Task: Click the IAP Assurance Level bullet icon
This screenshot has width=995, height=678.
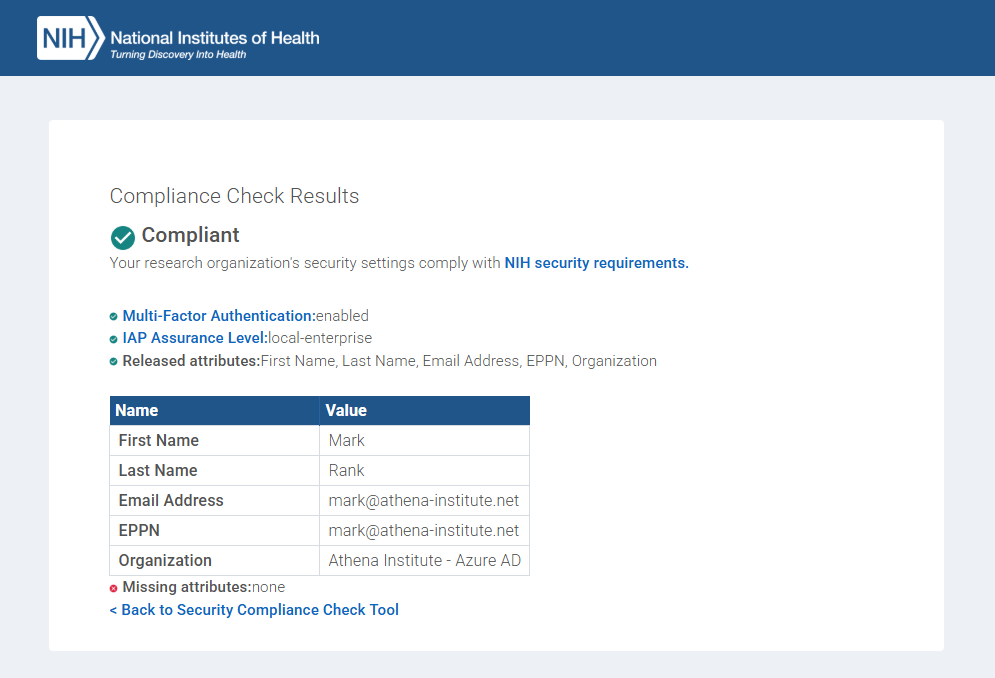Action: click(114, 339)
